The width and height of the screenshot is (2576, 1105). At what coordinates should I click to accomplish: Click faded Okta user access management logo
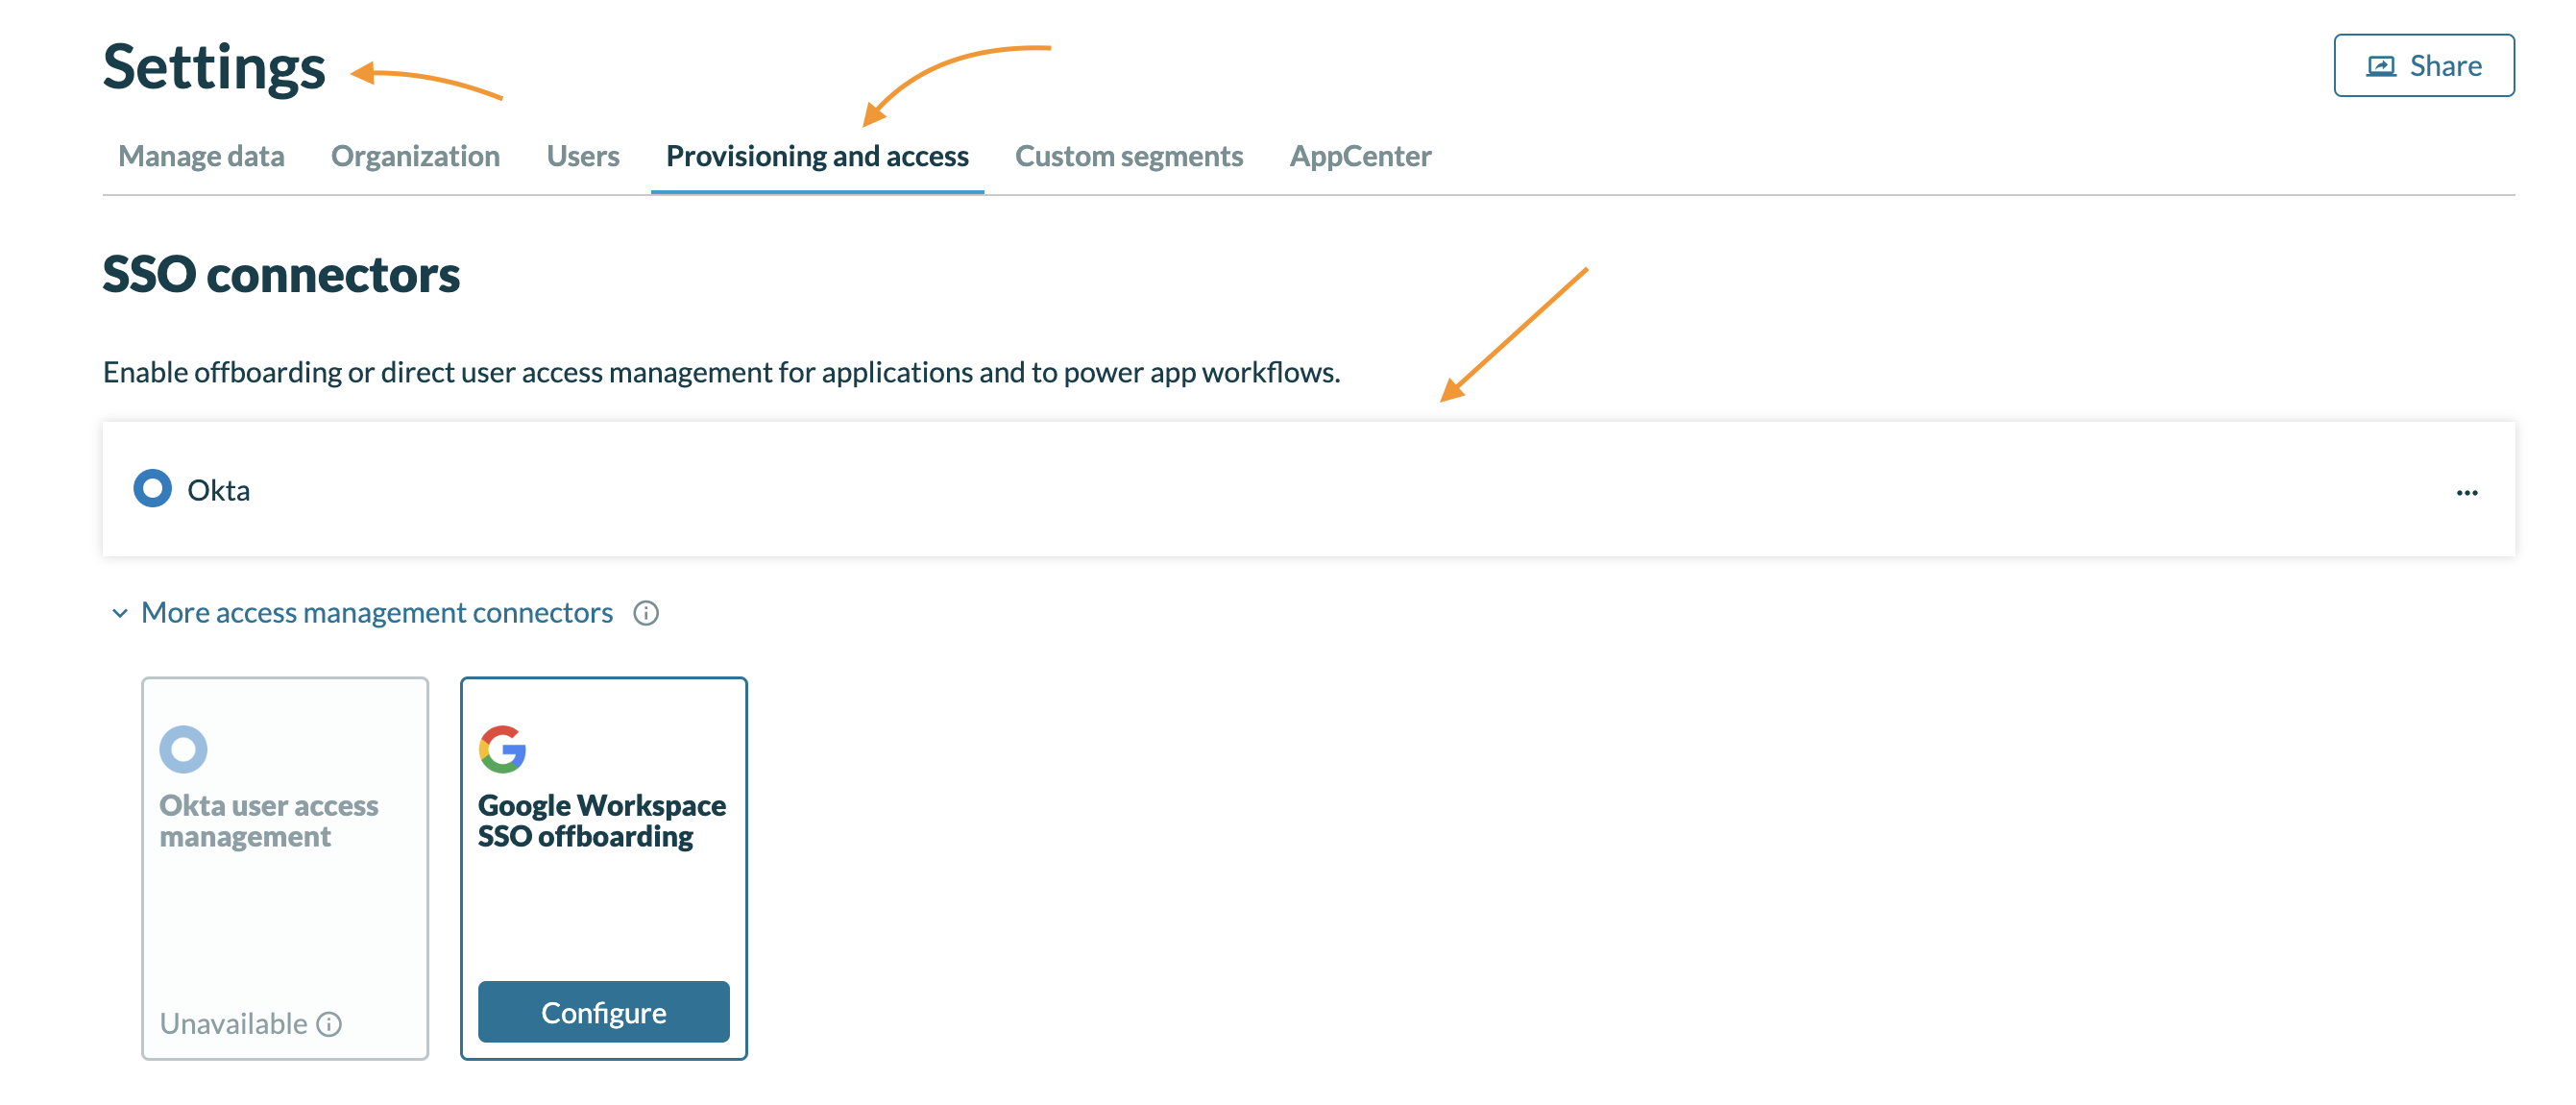tap(183, 749)
